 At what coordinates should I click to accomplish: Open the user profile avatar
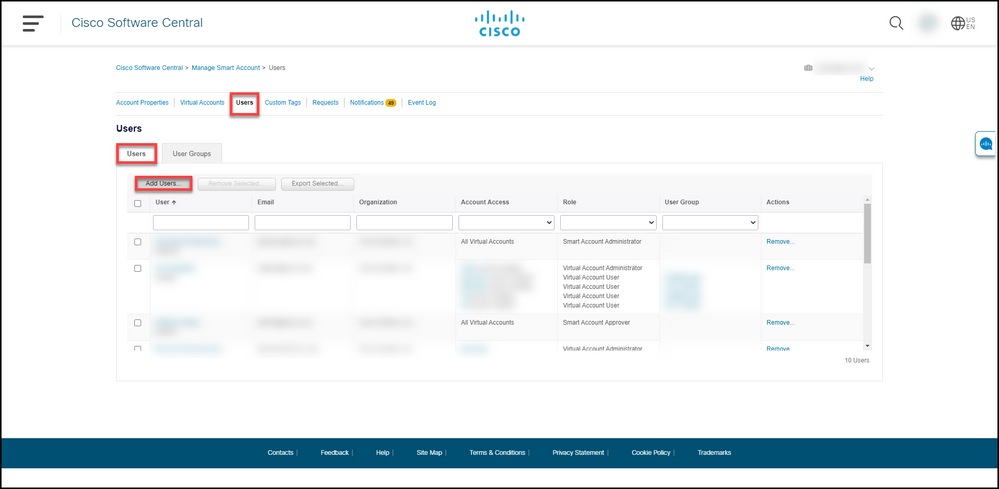click(927, 23)
